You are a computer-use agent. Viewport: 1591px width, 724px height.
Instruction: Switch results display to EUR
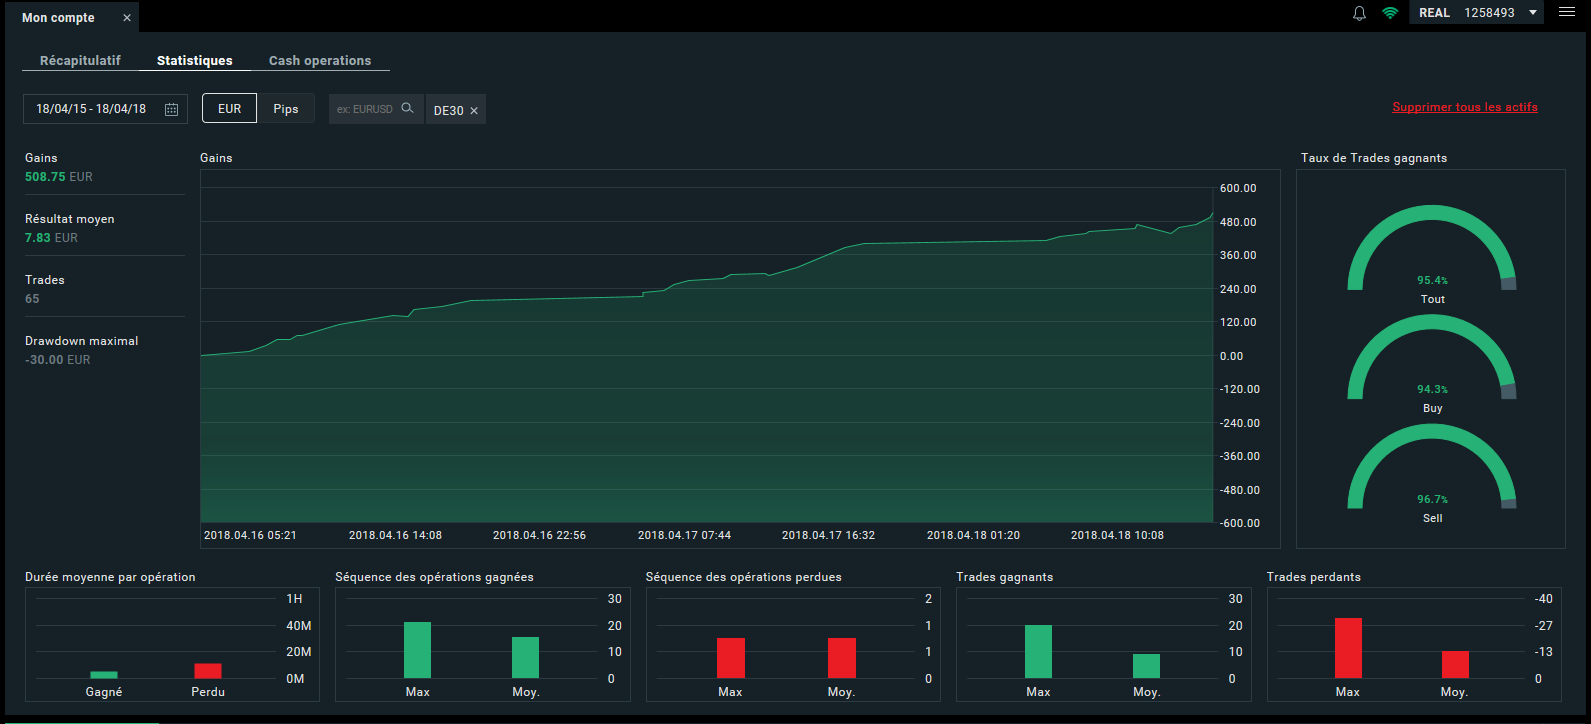coord(229,109)
